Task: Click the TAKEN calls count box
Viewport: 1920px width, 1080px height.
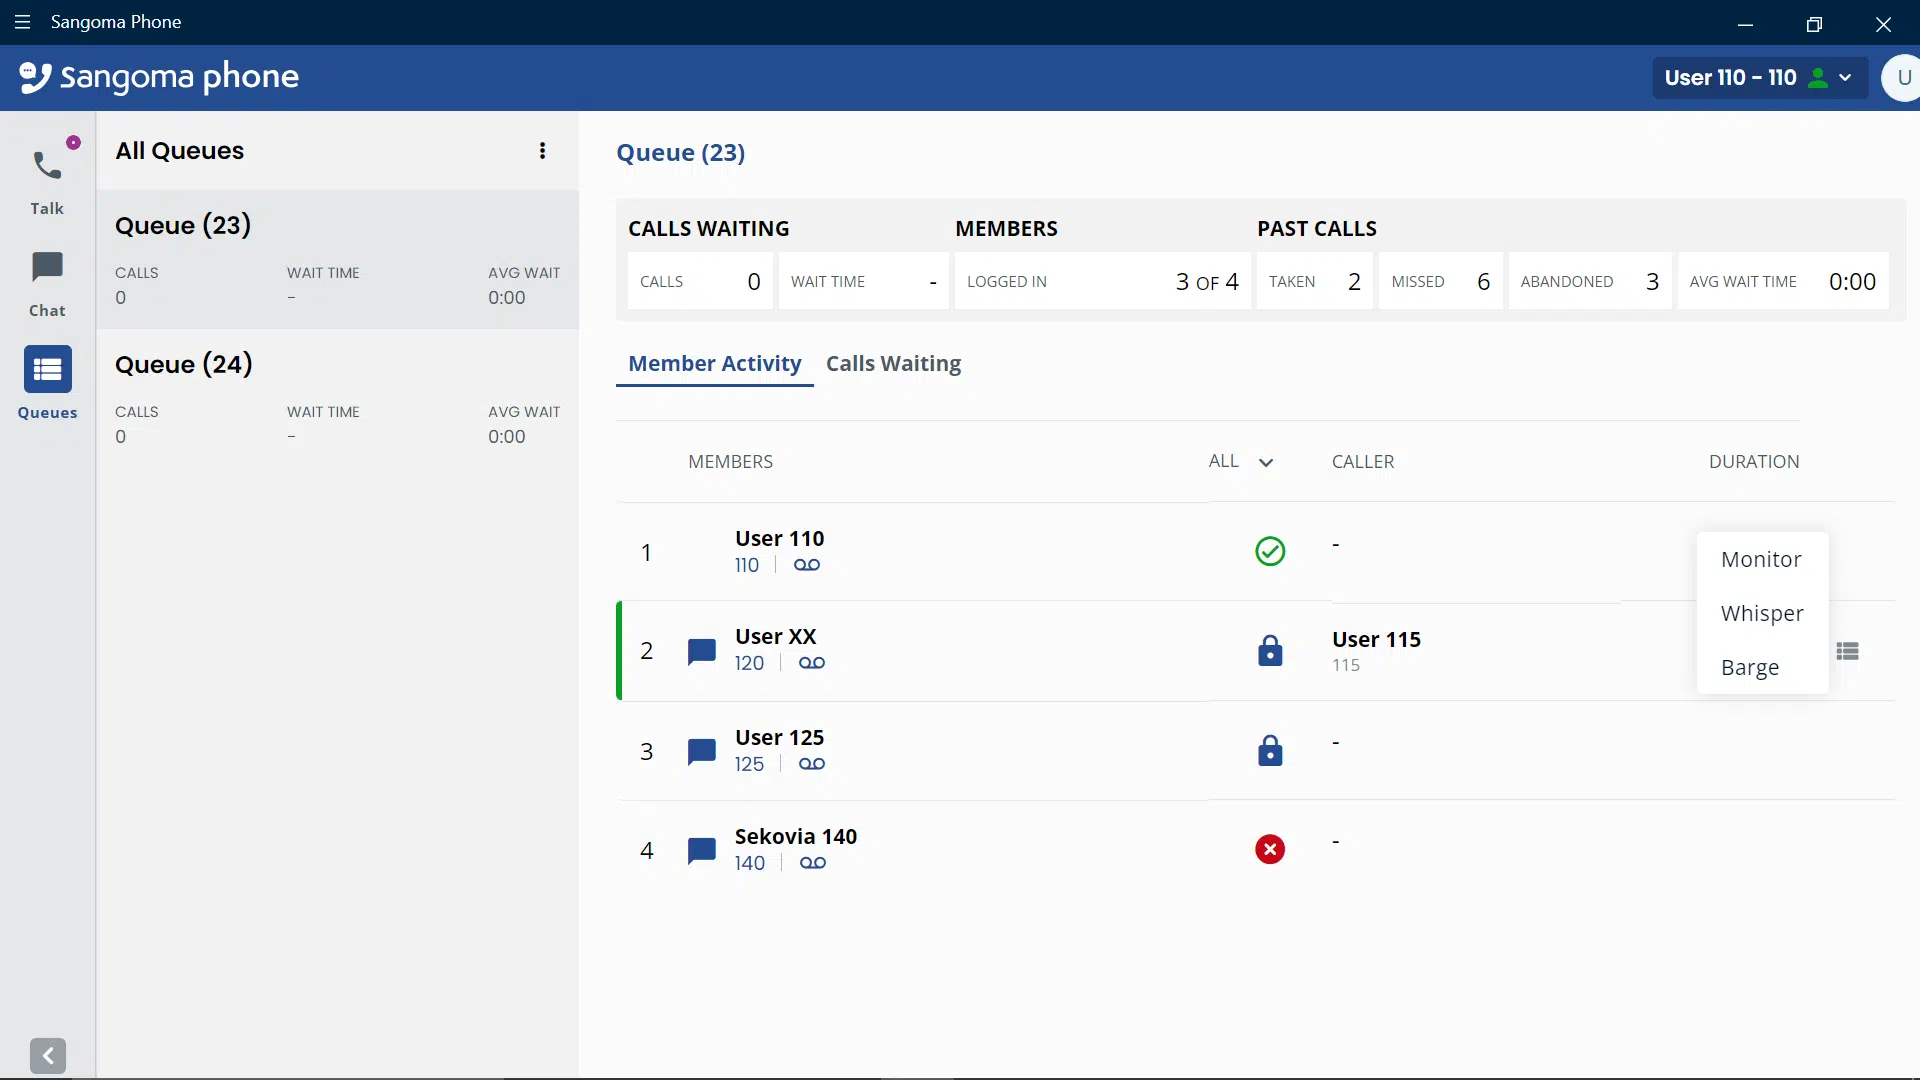Action: pos(1314,281)
